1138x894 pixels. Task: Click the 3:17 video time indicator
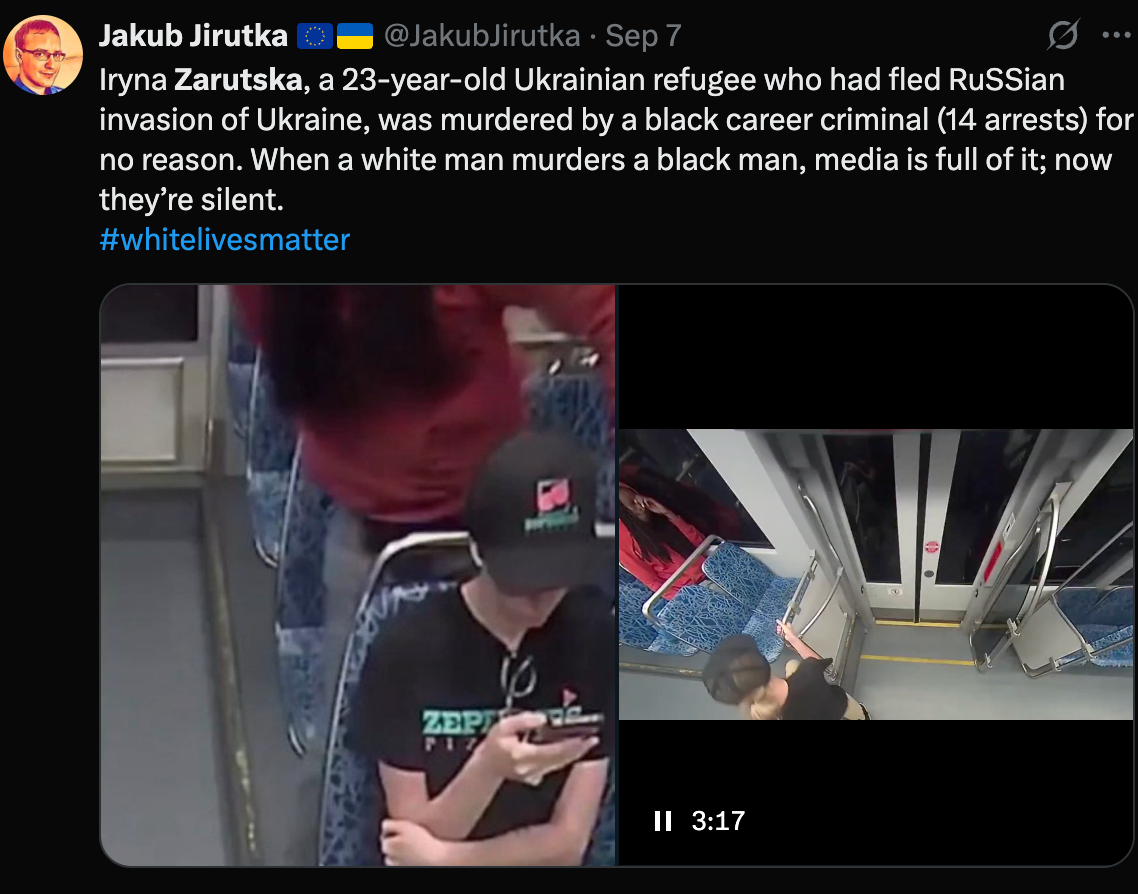tap(718, 821)
